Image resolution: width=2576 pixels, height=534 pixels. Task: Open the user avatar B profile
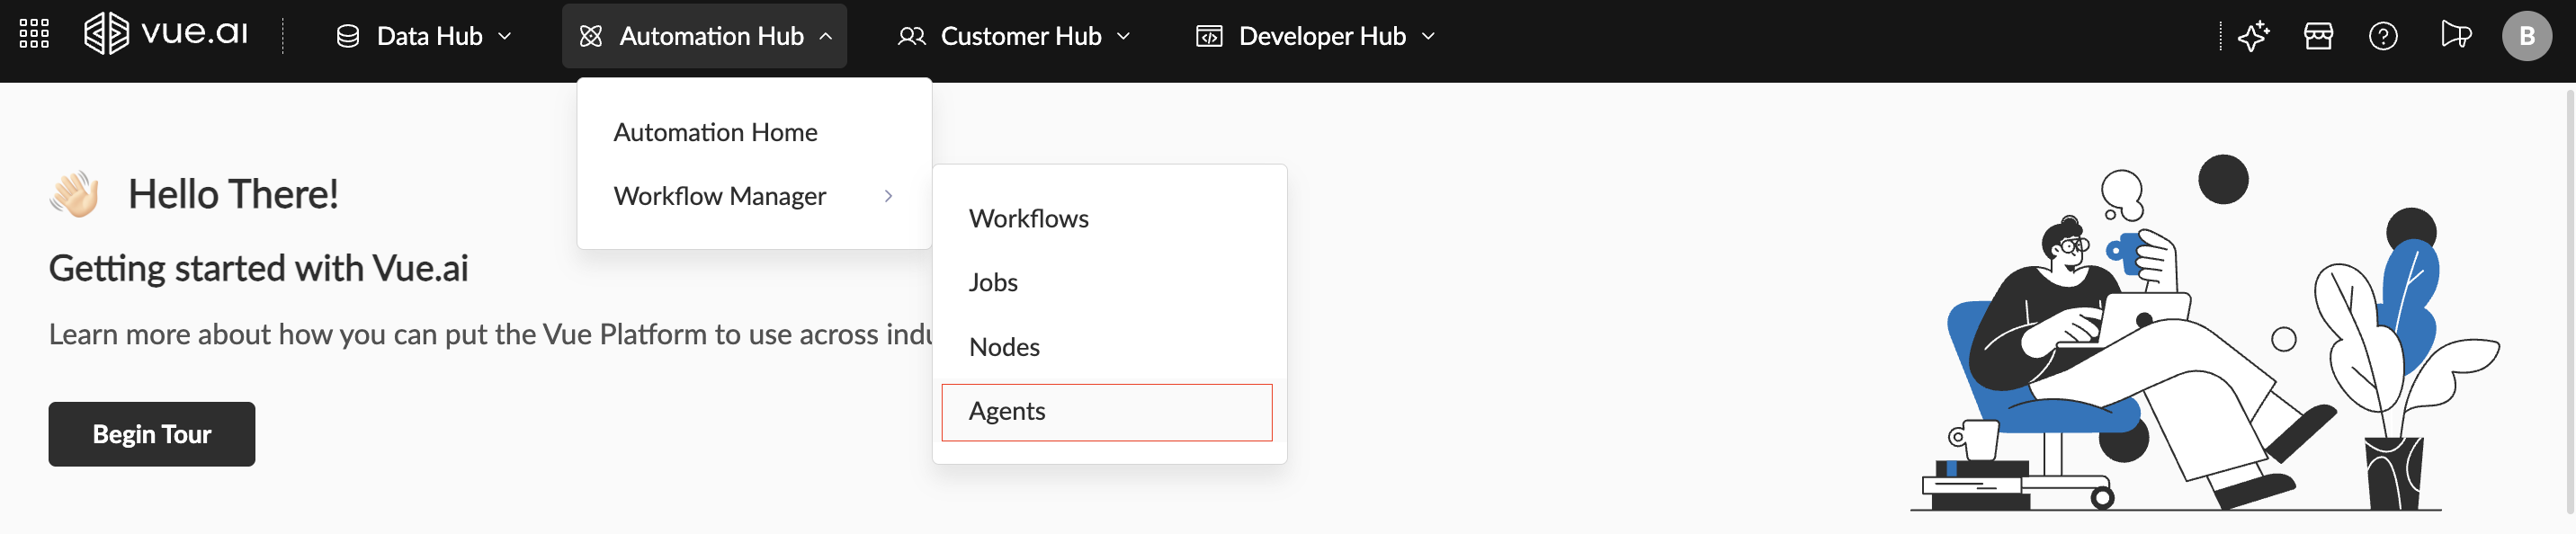[2526, 36]
